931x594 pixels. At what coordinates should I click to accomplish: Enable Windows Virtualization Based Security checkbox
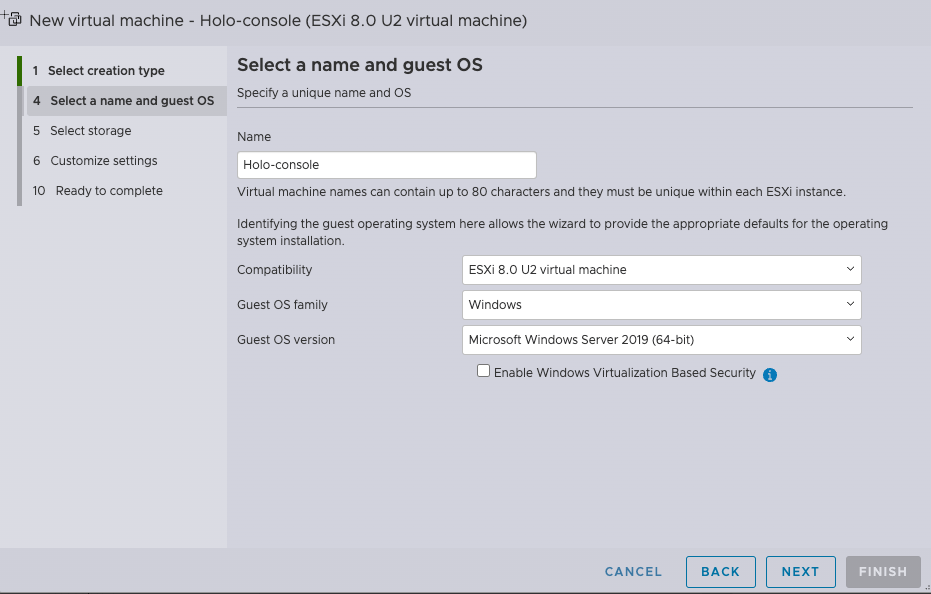[x=484, y=371]
